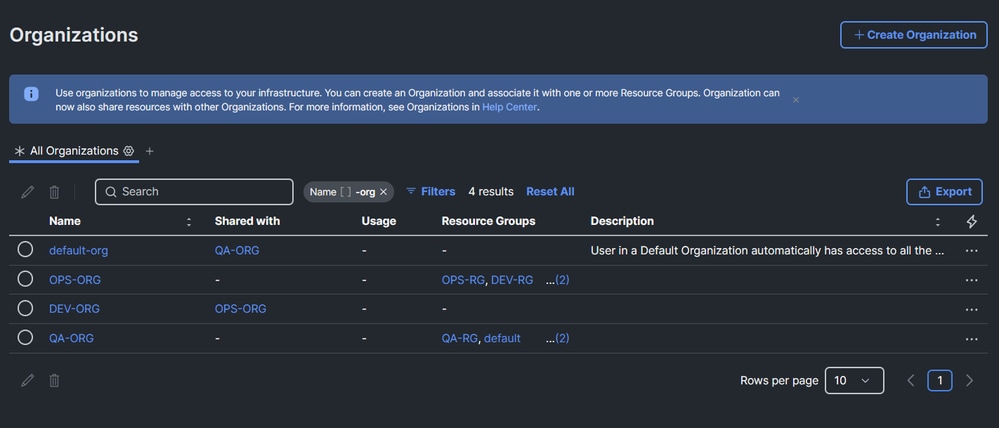Click the Usage column header
The height and width of the screenshot is (428, 999).
tap(378, 221)
